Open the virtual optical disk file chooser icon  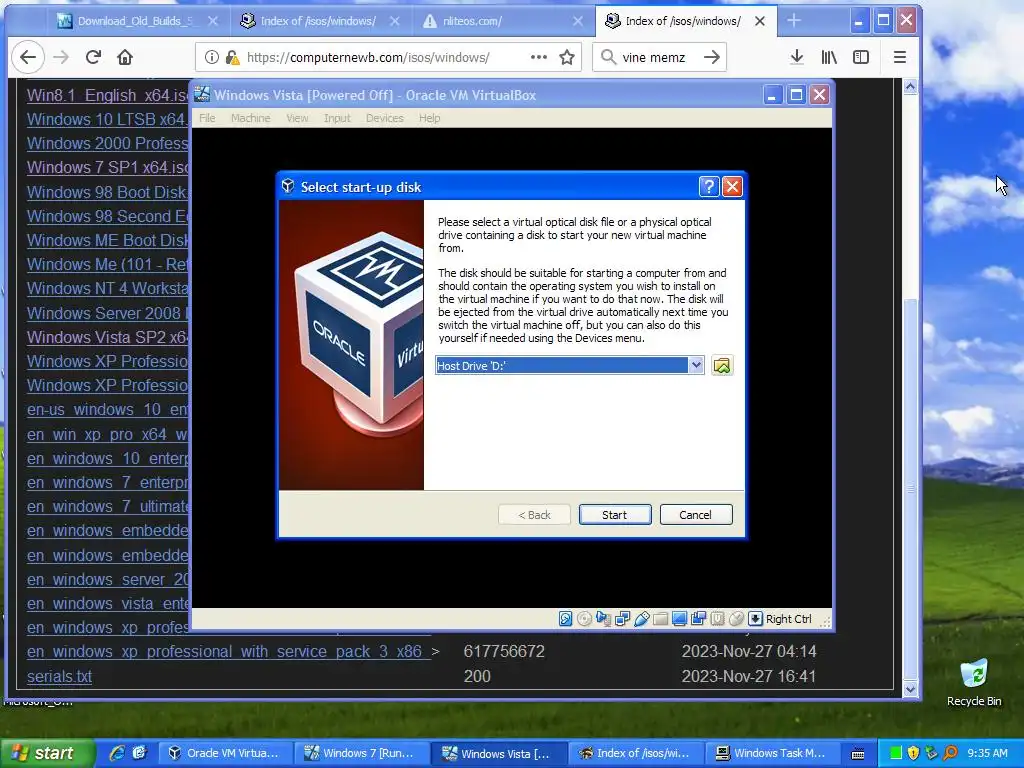click(x=722, y=366)
